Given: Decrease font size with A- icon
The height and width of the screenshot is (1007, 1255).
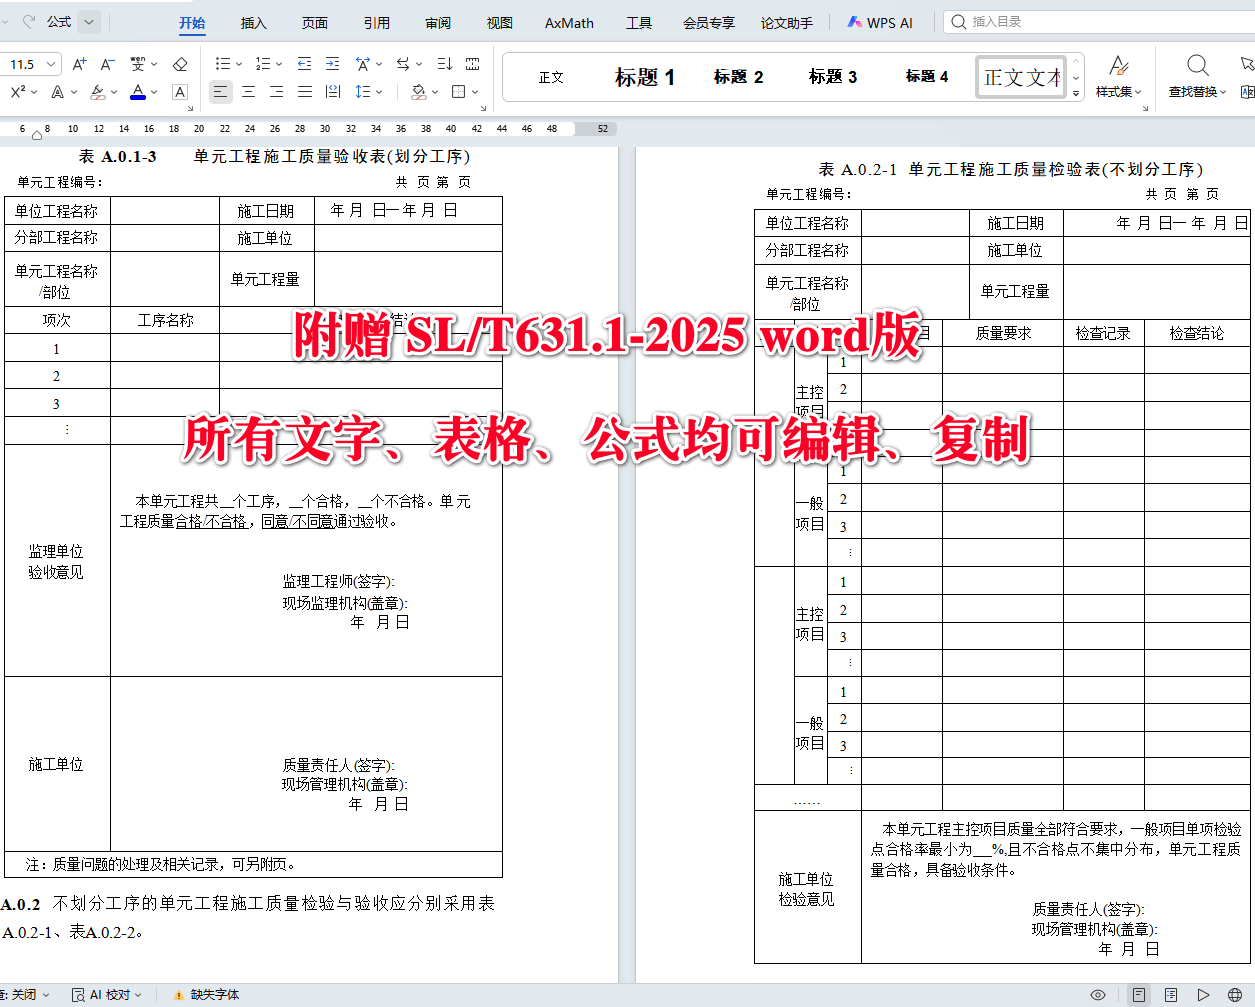Looking at the screenshot, I should [108, 64].
